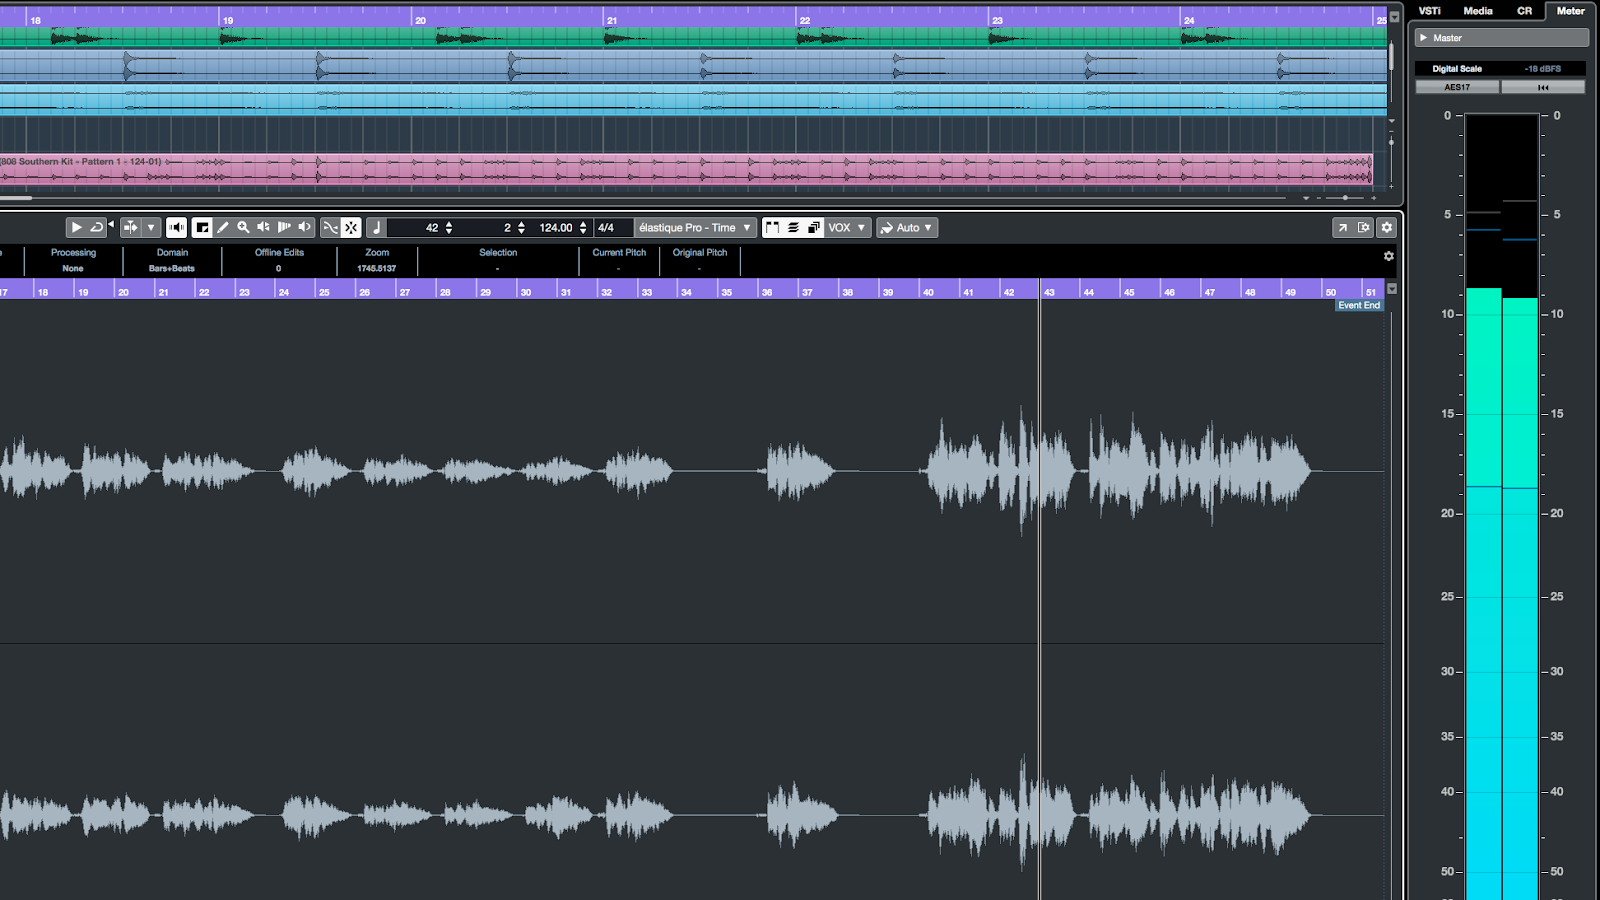Increase the tempo using the 124.00 stepper arrows
Image resolution: width=1600 pixels, height=900 pixels.
click(x=583, y=224)
